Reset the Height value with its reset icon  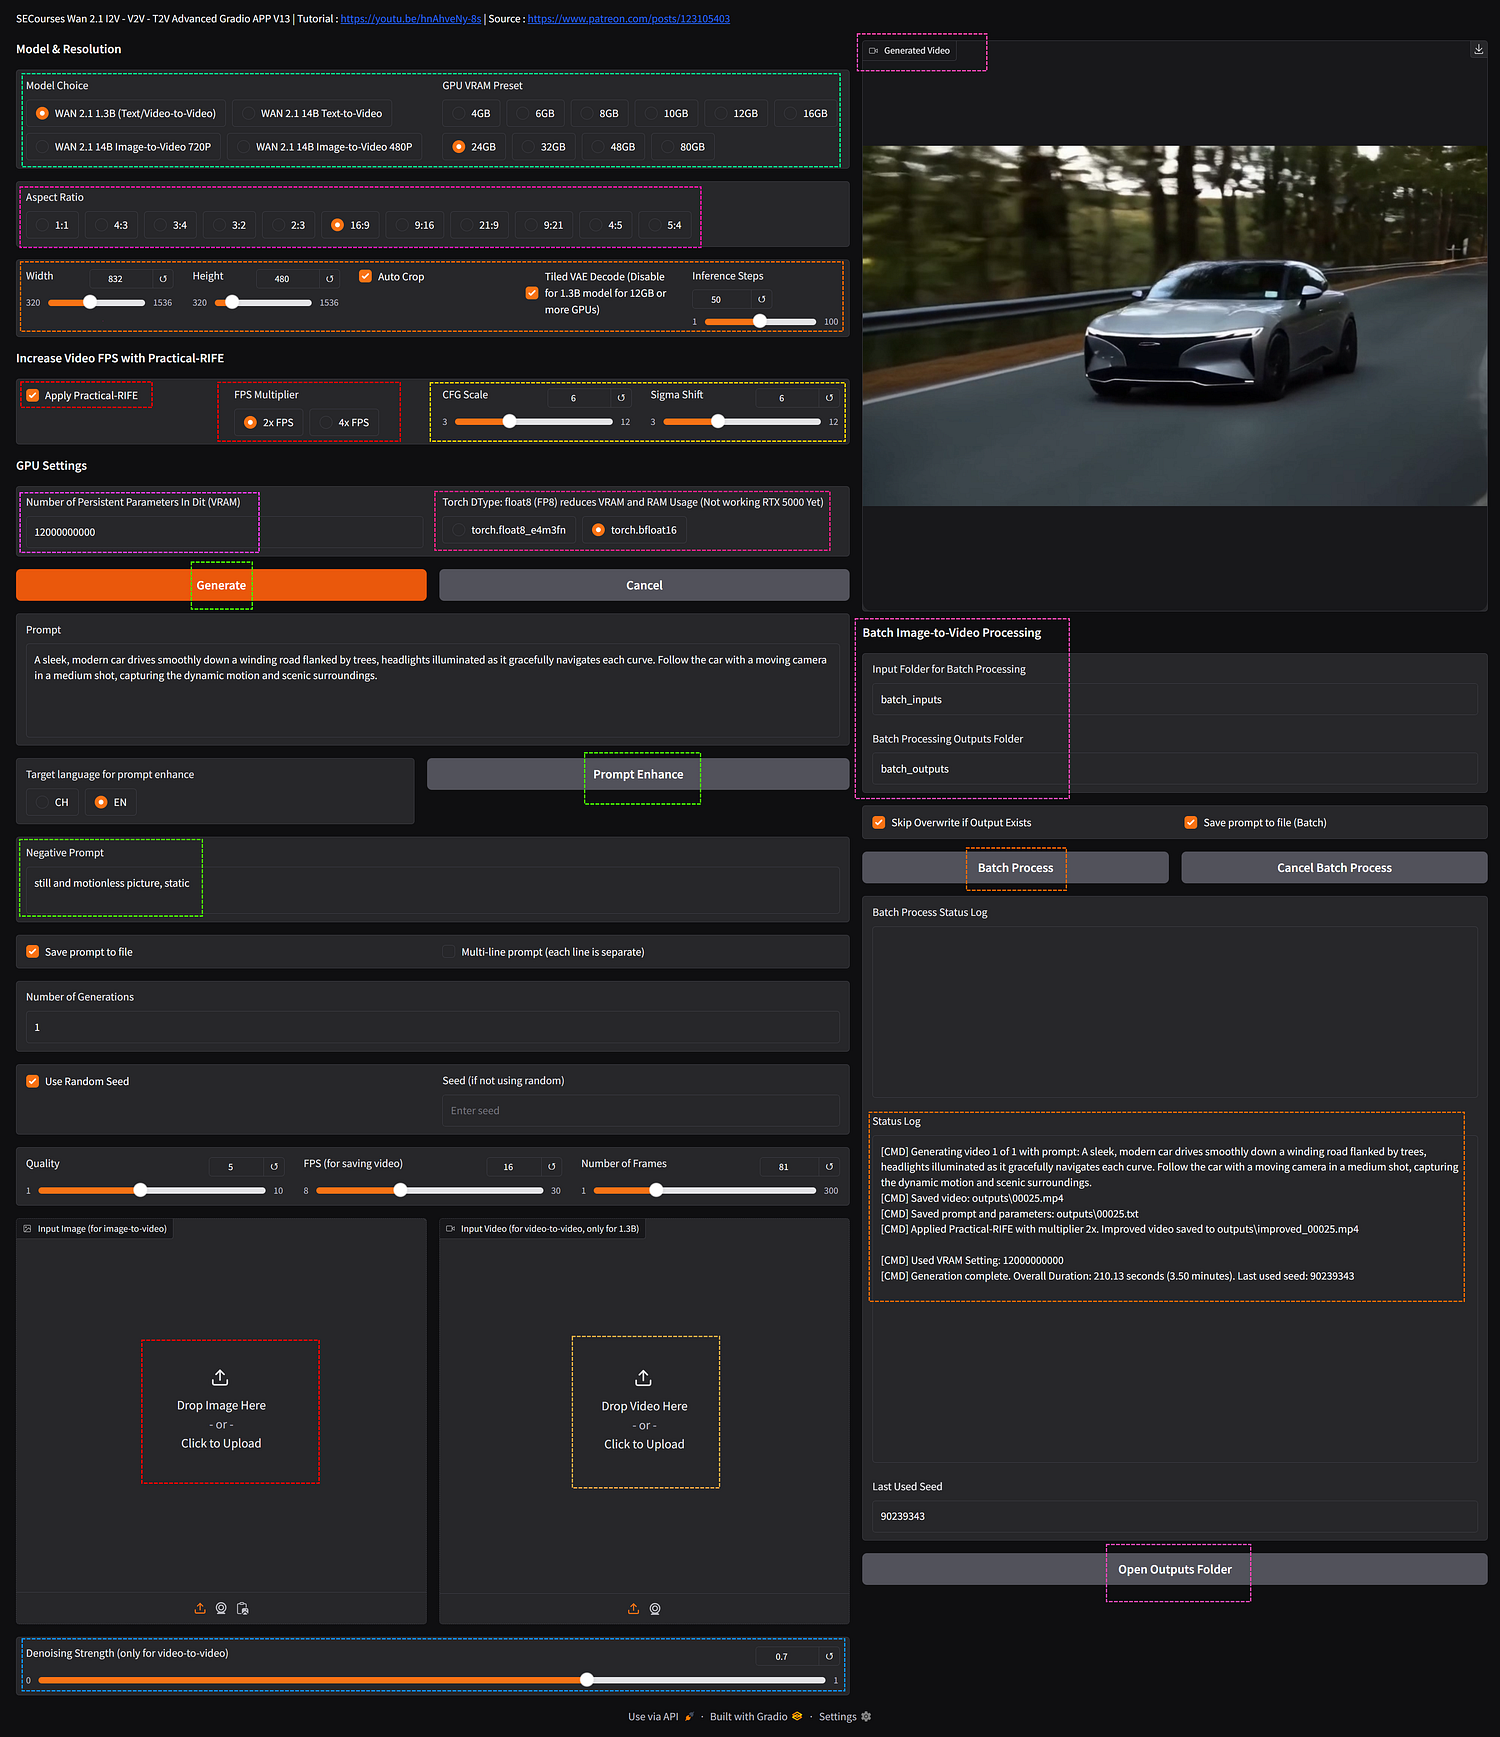(330, 279)
